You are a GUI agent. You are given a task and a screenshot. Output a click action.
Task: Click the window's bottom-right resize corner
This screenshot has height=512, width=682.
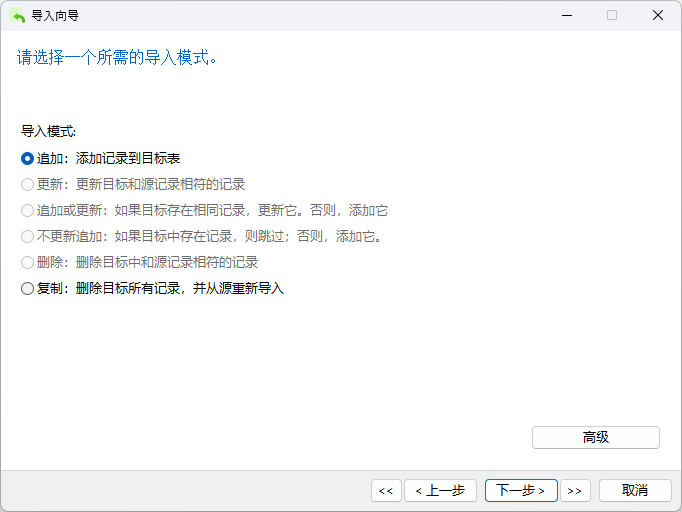(x=677, y=507)
